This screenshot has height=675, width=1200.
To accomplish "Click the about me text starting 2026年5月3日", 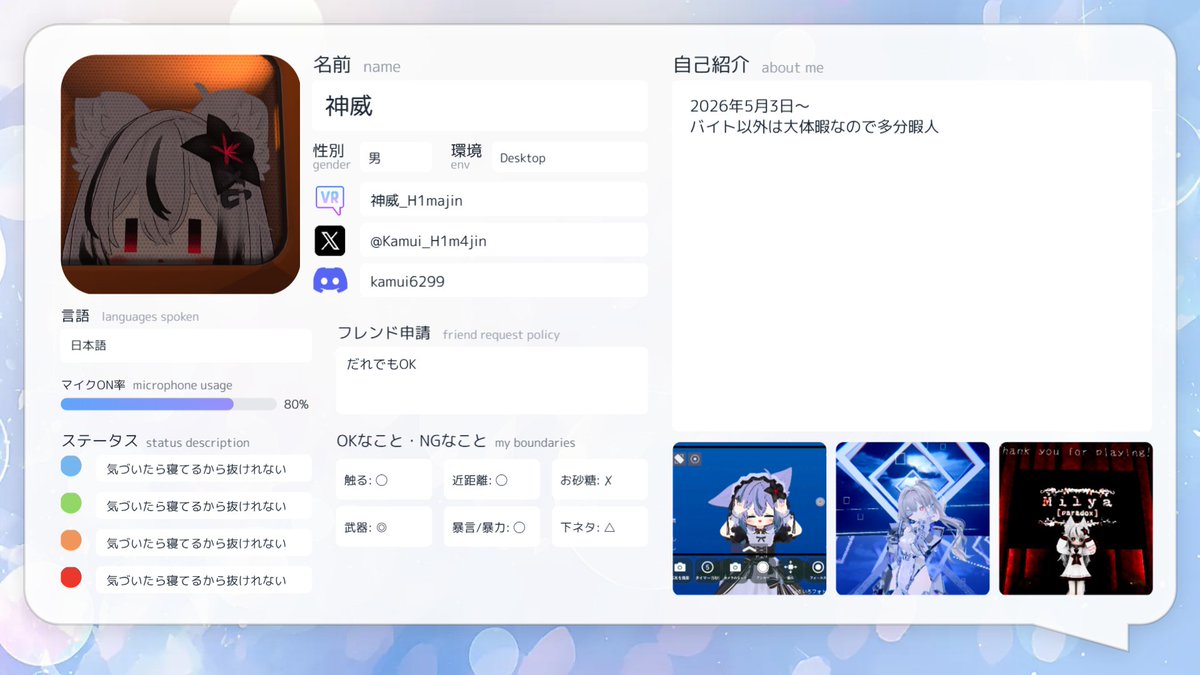I will [815, 117].
